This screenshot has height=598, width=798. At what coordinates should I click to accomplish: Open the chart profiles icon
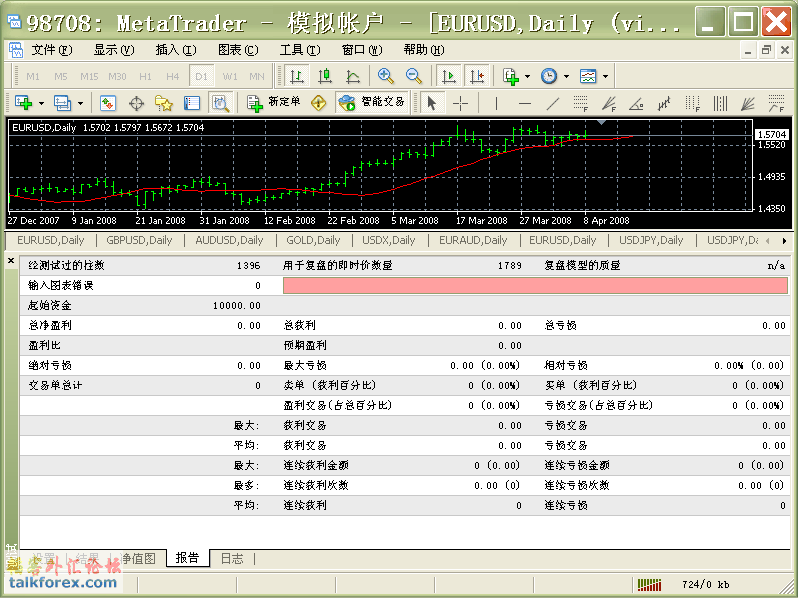(x=62, y=103)
